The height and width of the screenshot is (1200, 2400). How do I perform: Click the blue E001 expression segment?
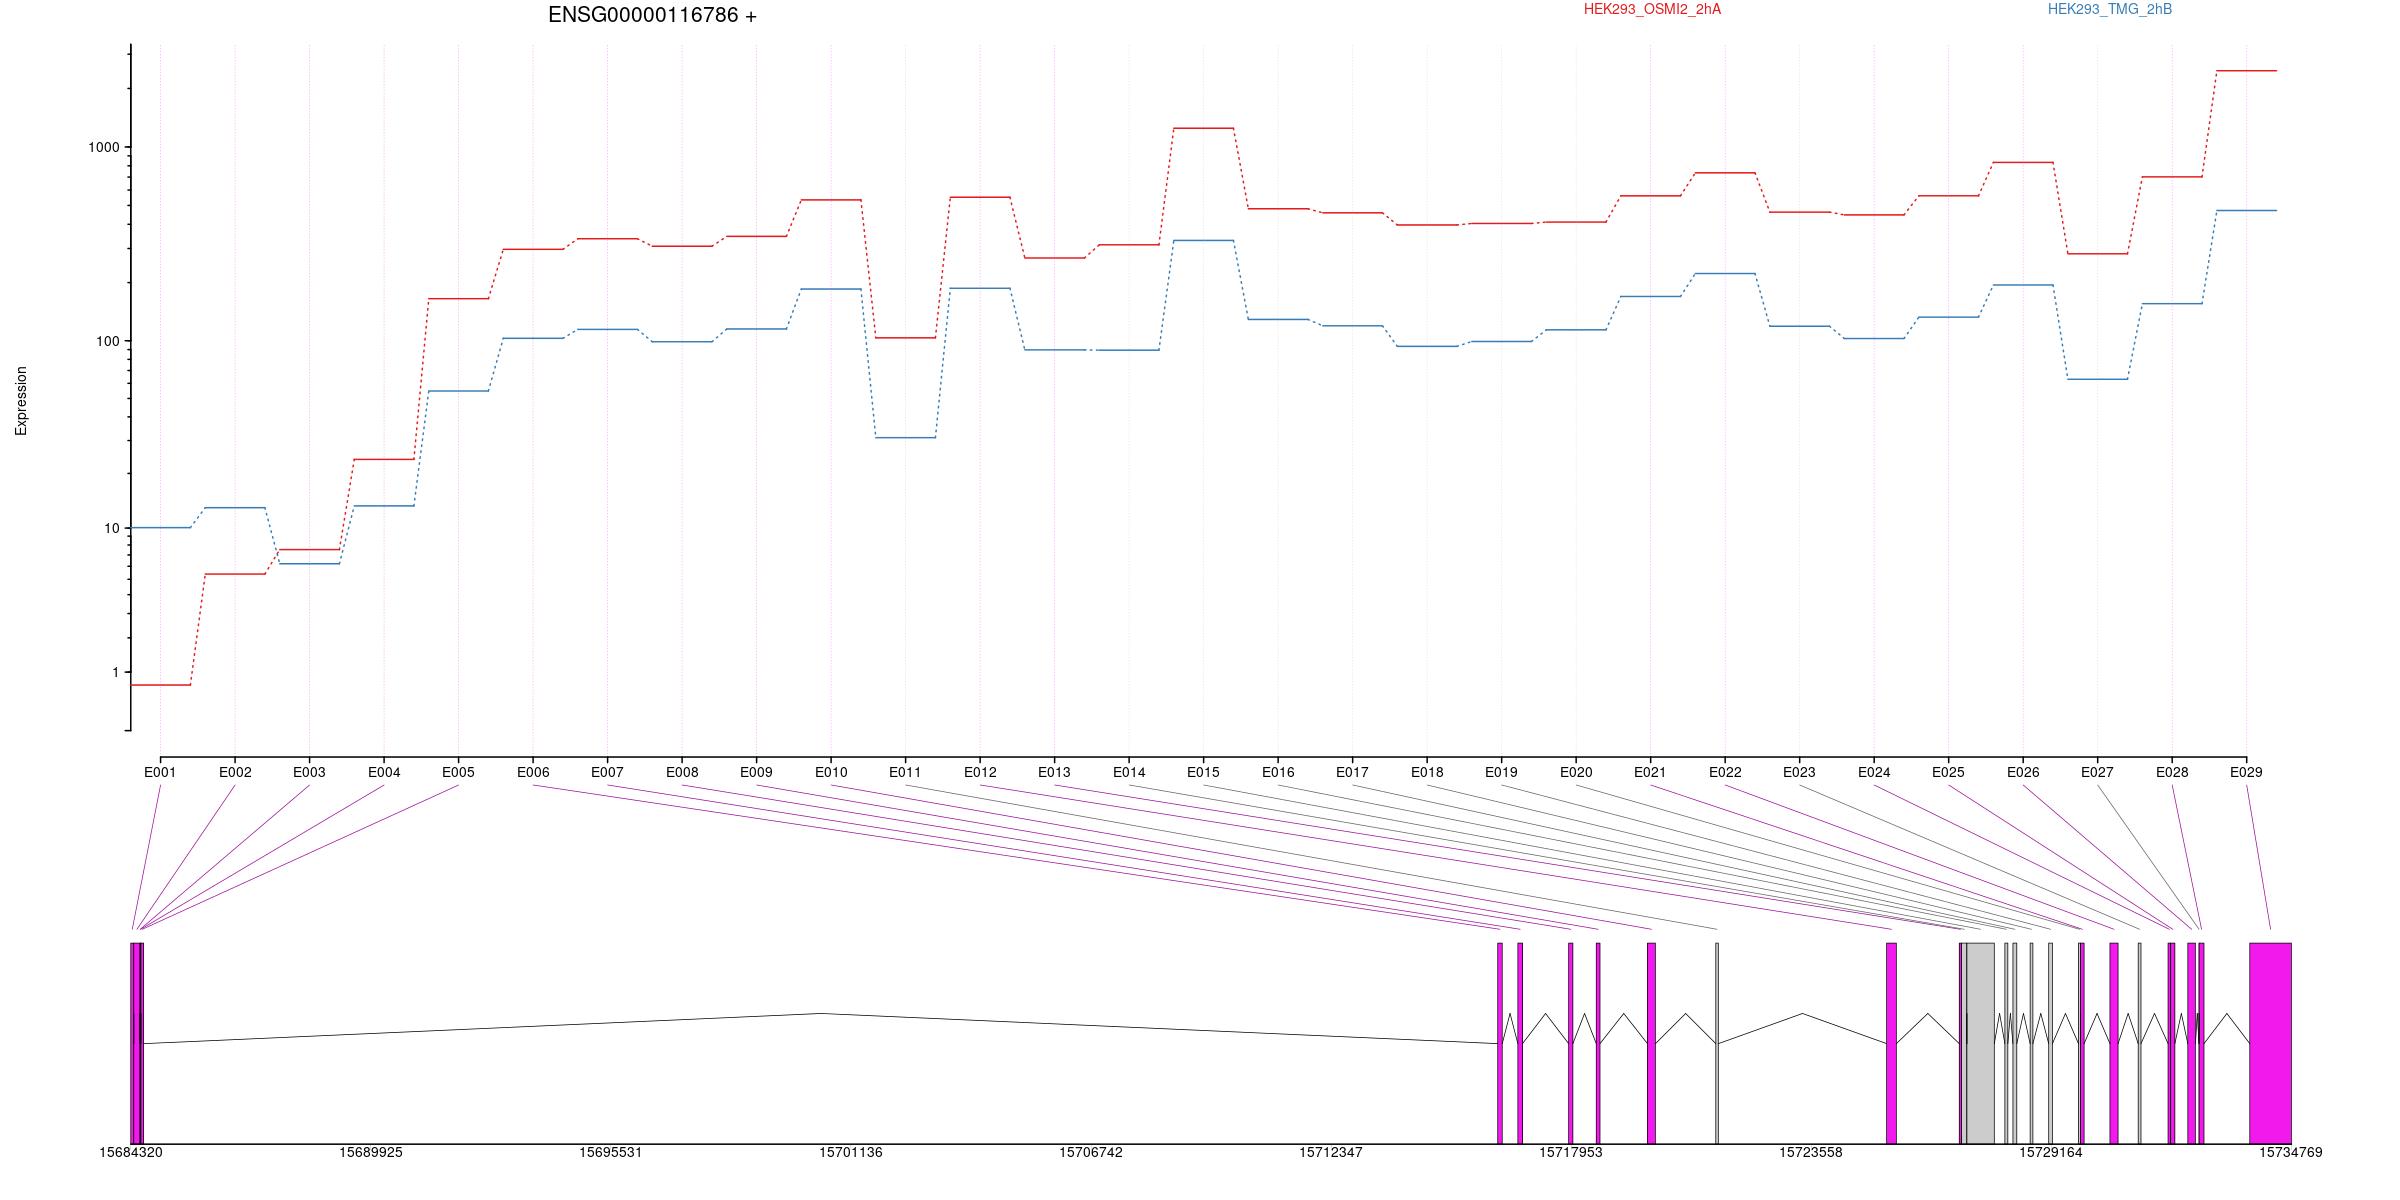pyautogui.click(x=160, y=527)
